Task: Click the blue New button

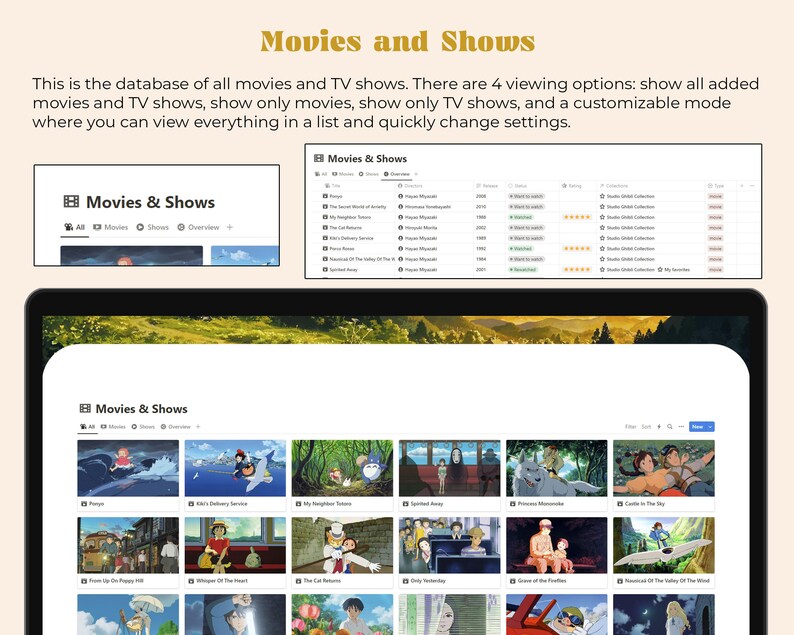Action: click(x=698, y=427)
